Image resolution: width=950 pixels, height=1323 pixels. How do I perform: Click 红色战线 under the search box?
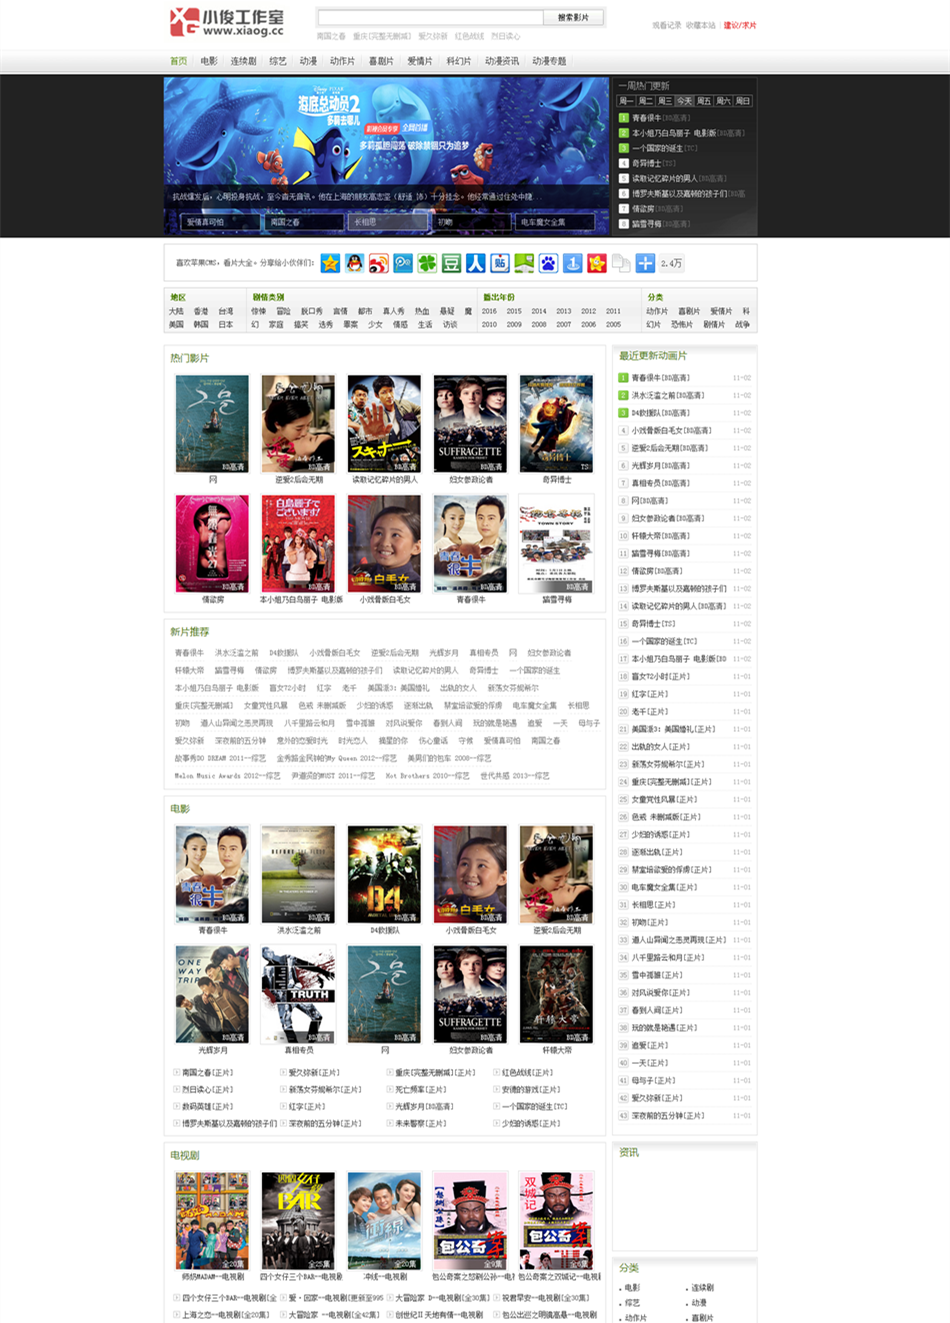point(469,36)
